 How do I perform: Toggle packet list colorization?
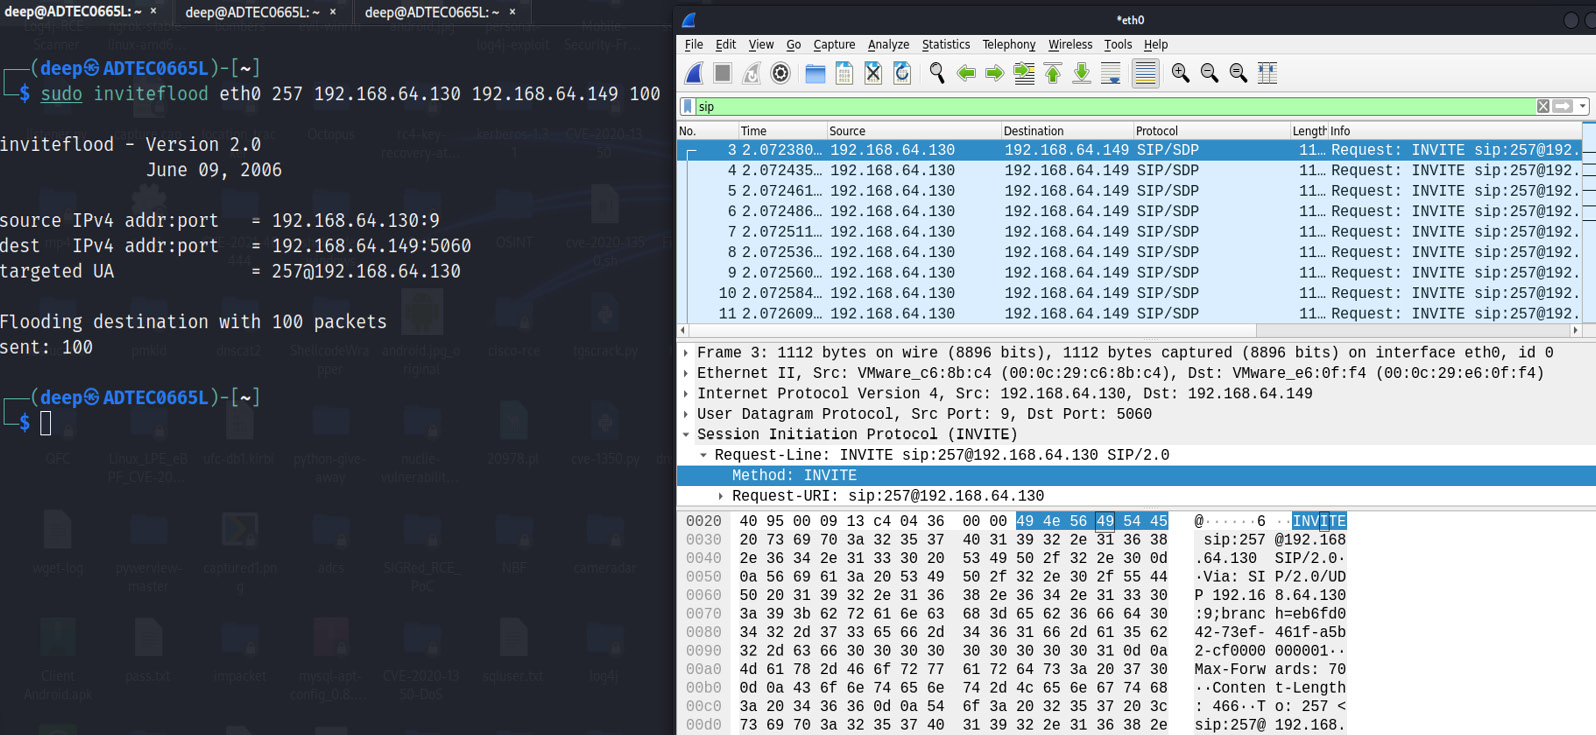coord(1145,73)
